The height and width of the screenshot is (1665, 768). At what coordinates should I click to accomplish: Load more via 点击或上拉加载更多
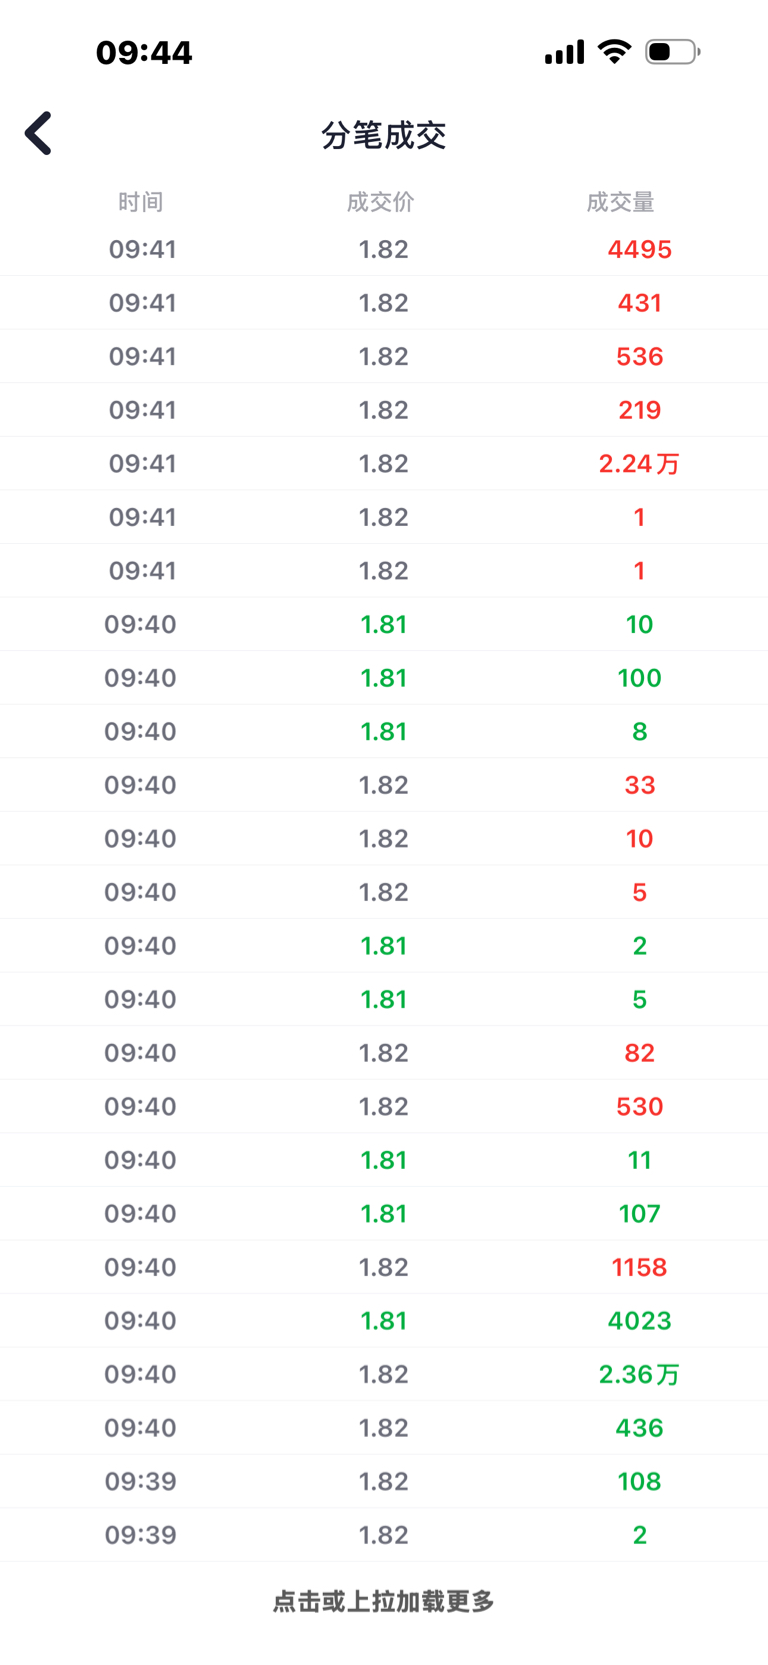[x=384, y=1601]
